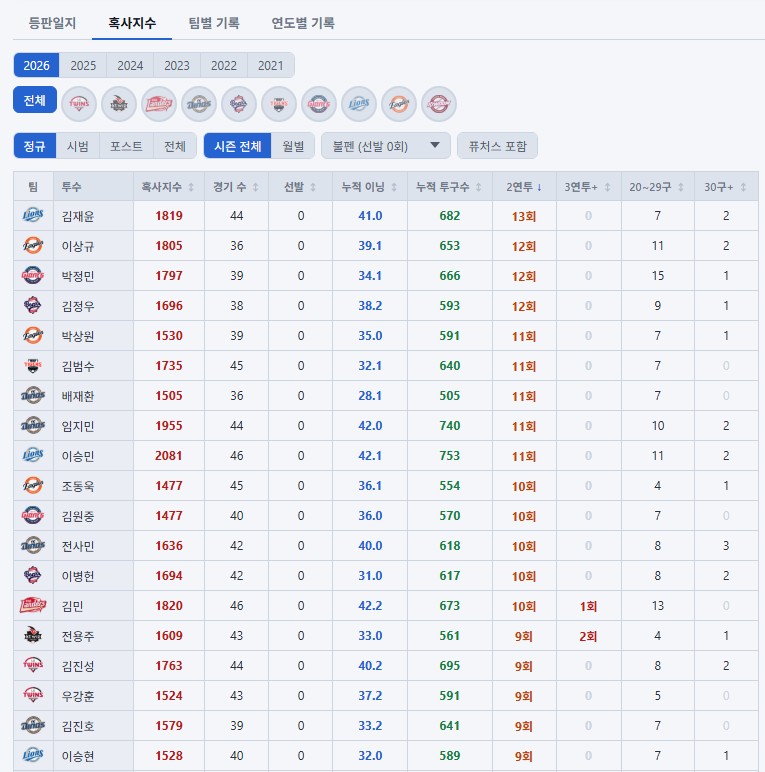
Task: Select the 2022 season
Action: (223, 65)
